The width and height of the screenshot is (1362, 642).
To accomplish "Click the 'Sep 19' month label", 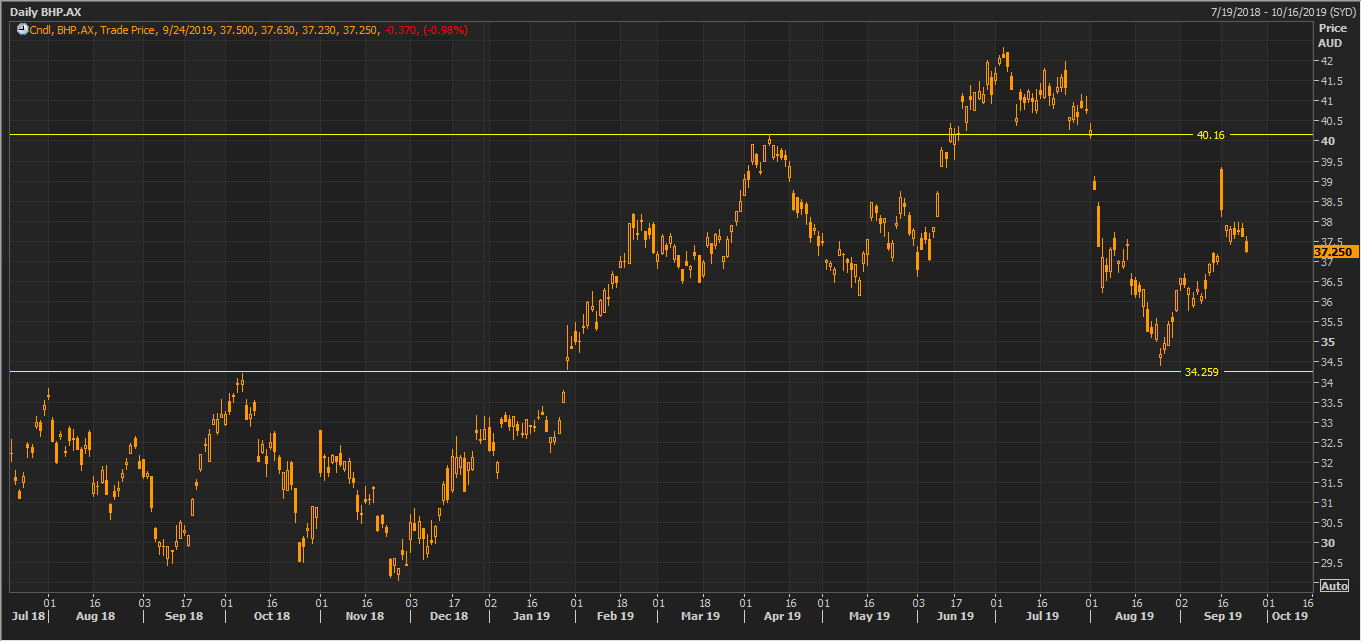I will coord(1223,616).
